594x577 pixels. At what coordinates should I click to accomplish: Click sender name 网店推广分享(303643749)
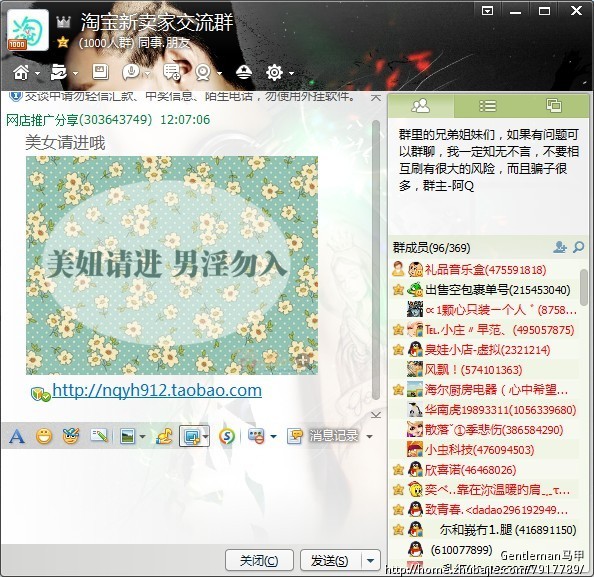point(79,120)
